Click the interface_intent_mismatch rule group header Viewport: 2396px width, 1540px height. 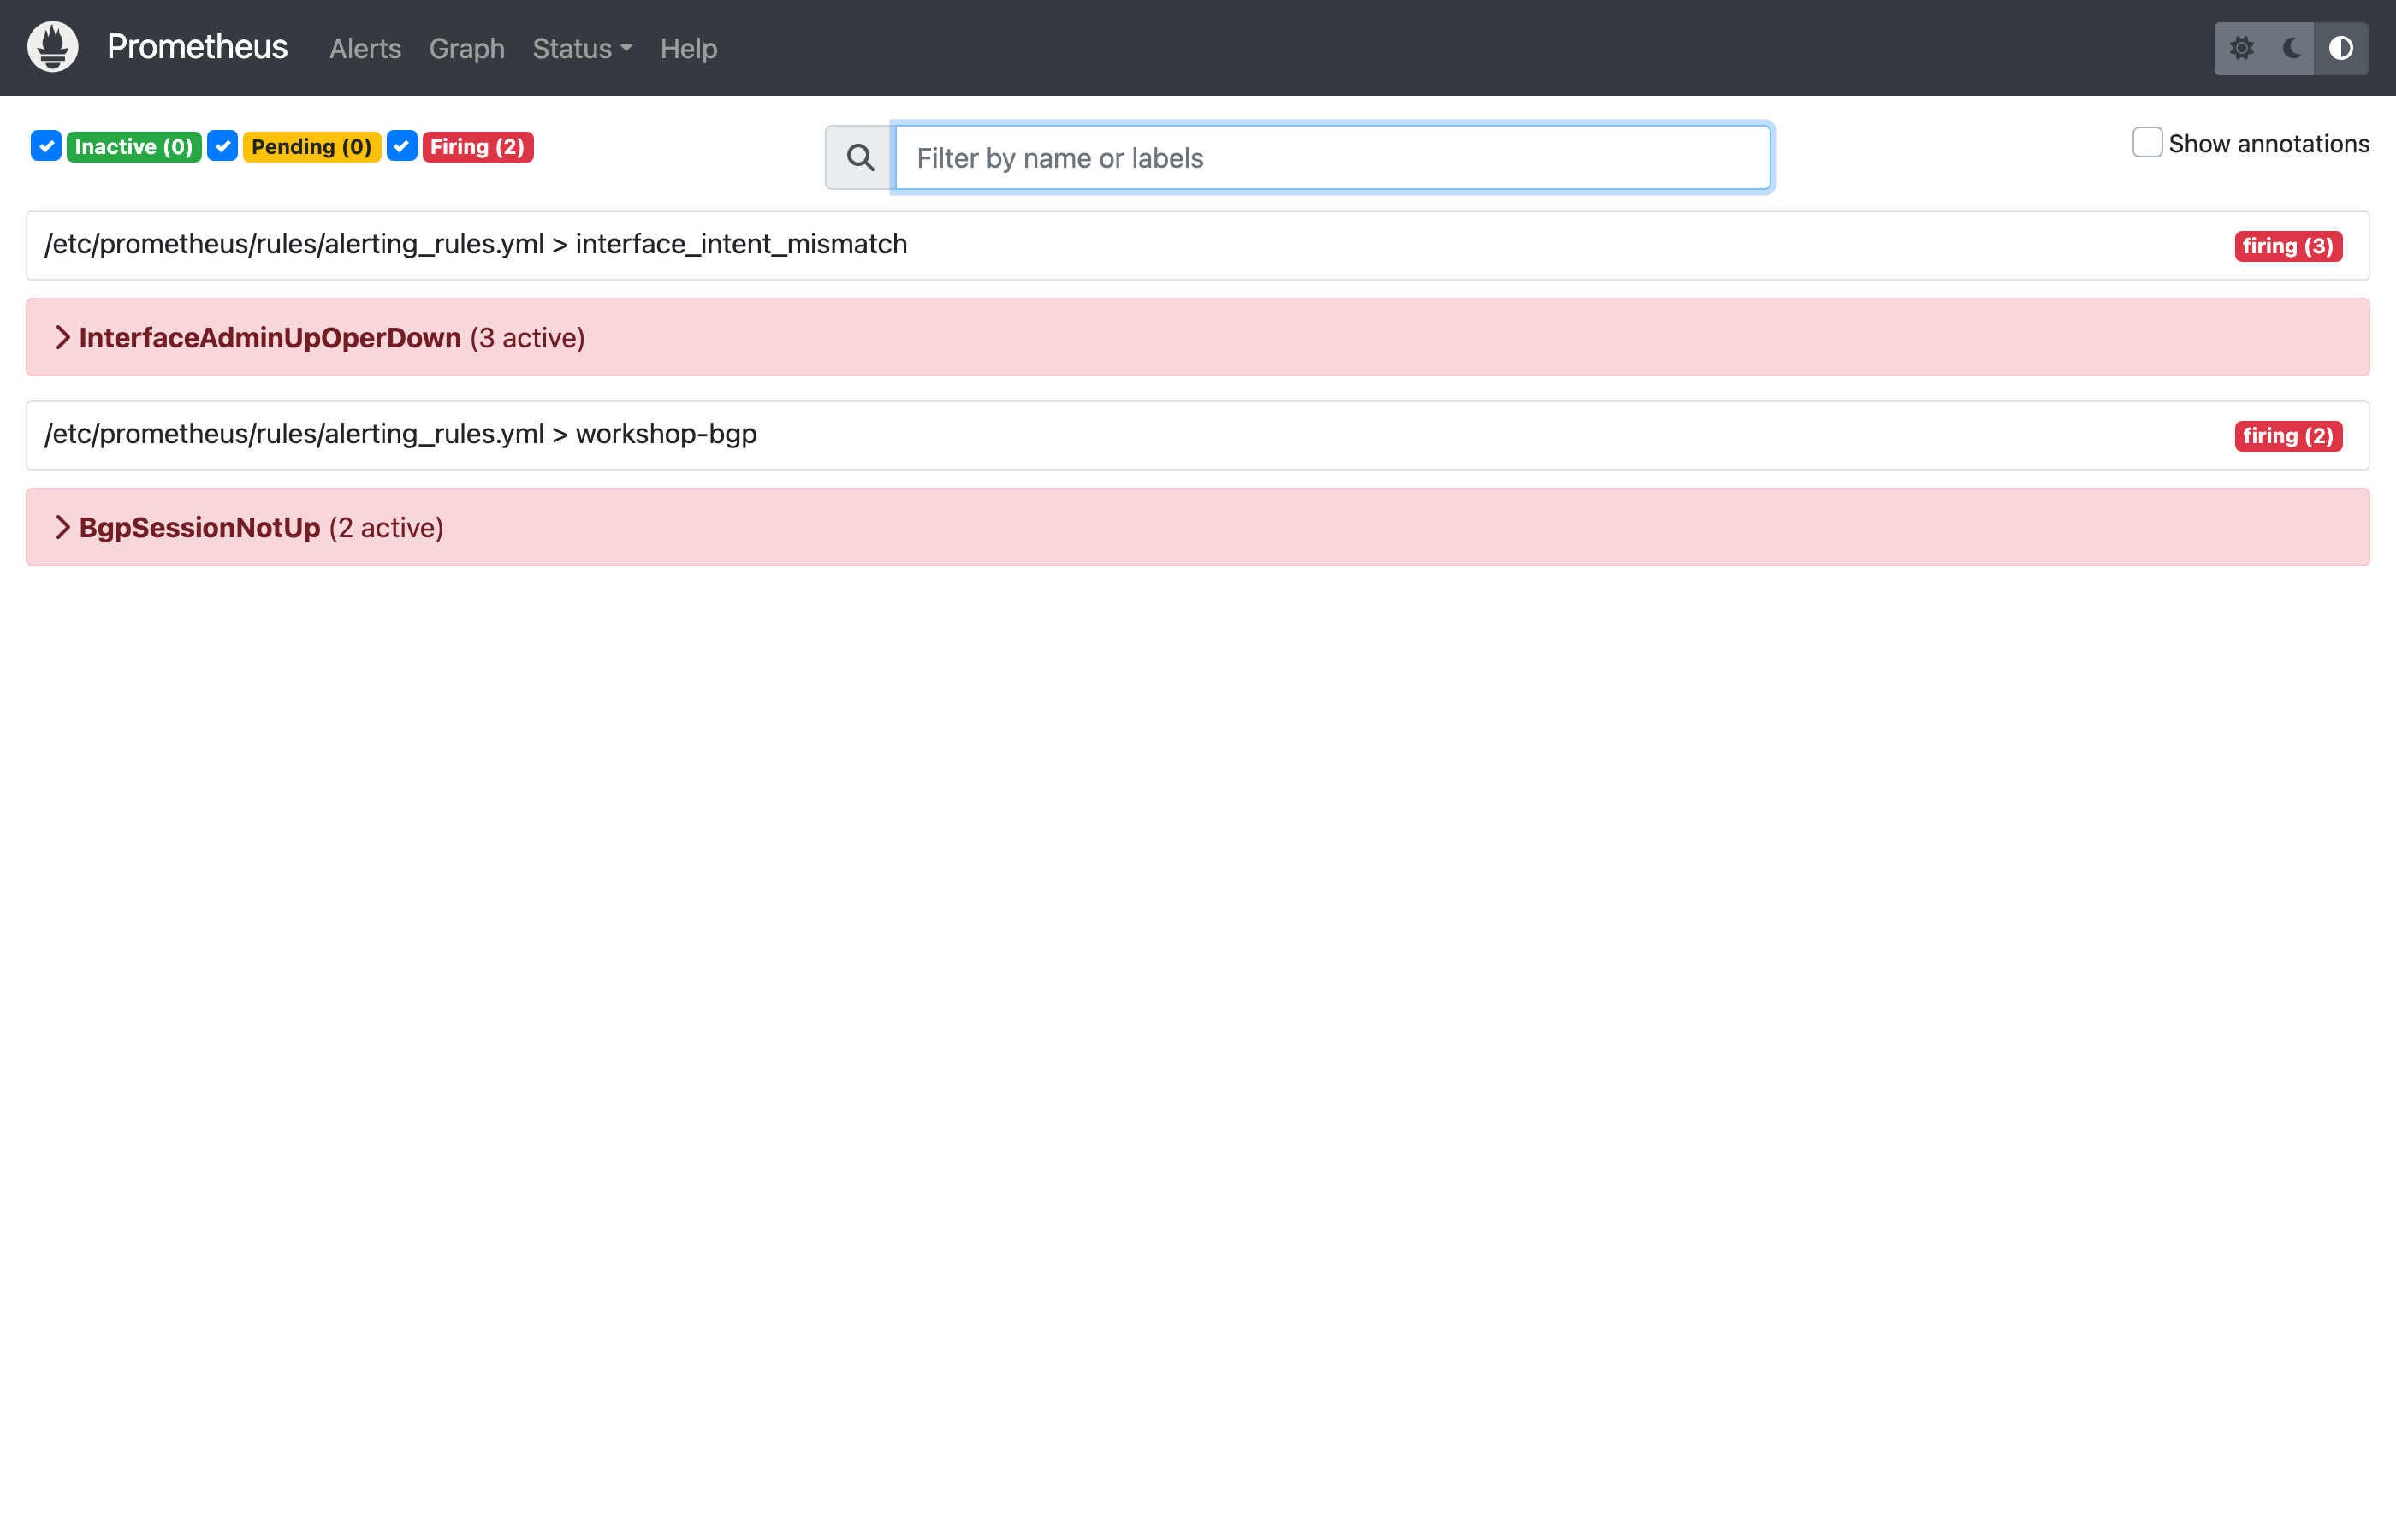click(1197, 245)
